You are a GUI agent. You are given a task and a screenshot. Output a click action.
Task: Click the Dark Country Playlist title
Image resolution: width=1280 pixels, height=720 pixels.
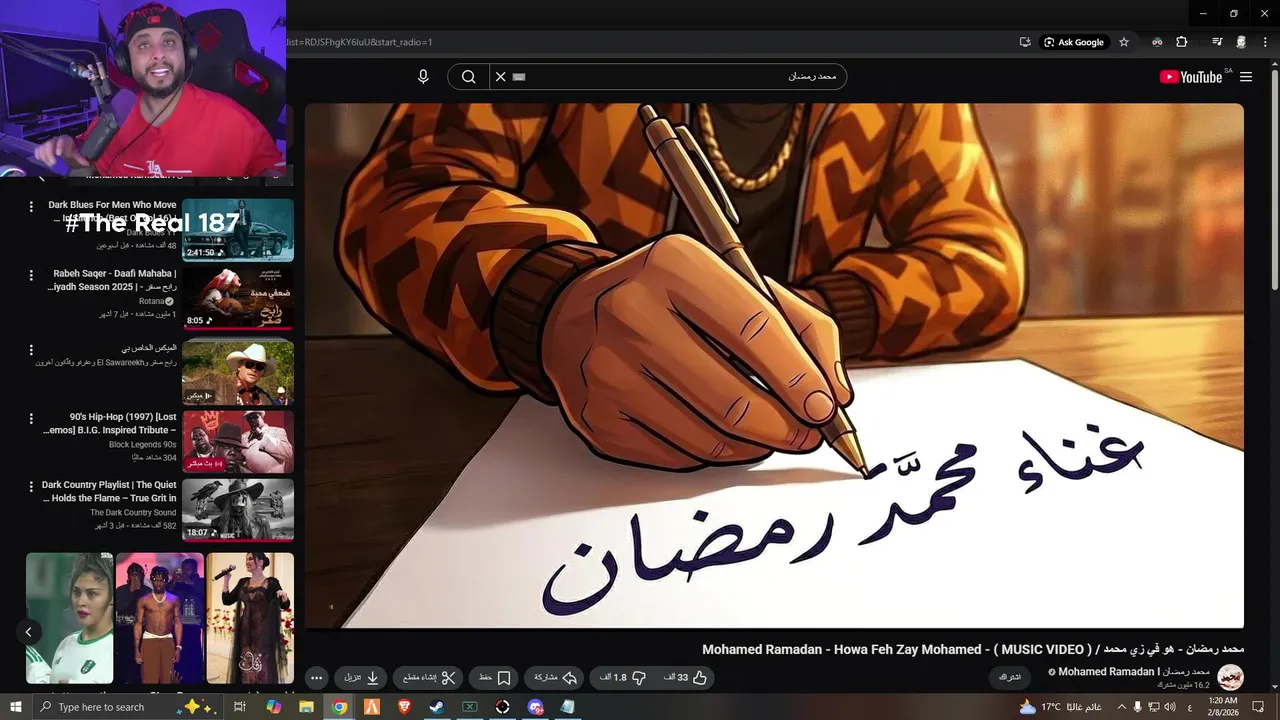tap(108, 491)
